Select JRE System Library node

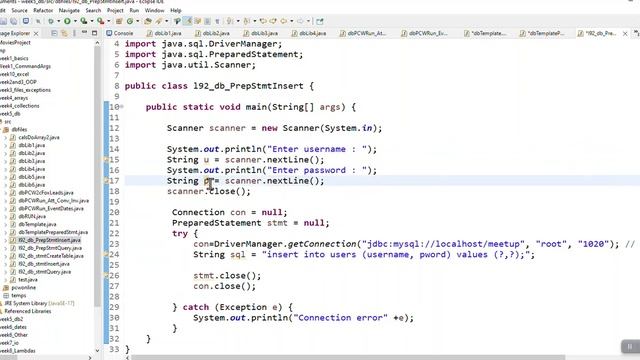coord(40,303)
